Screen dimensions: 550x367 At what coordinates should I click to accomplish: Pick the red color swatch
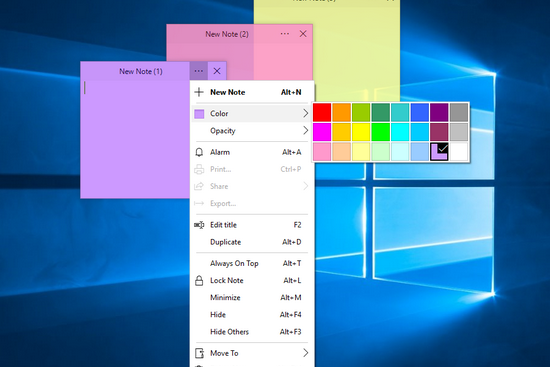(x=322, y=112)
